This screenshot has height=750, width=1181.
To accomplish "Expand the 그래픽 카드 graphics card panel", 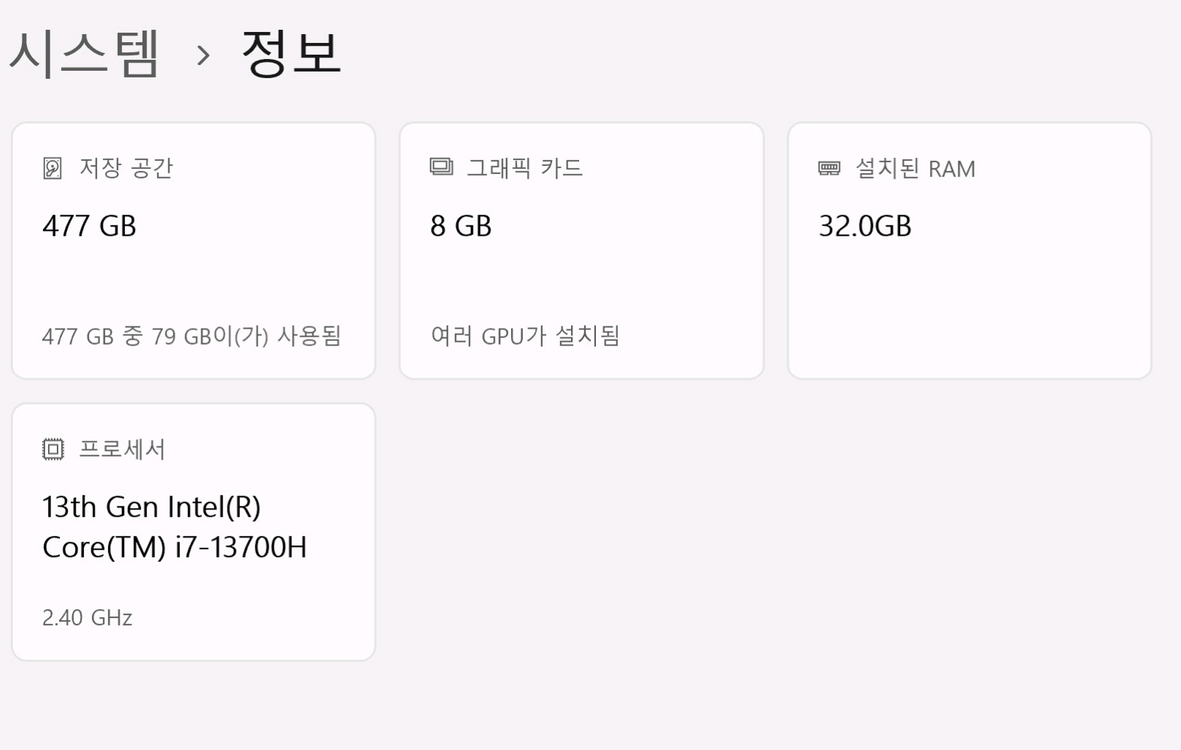I will (581, 250).
